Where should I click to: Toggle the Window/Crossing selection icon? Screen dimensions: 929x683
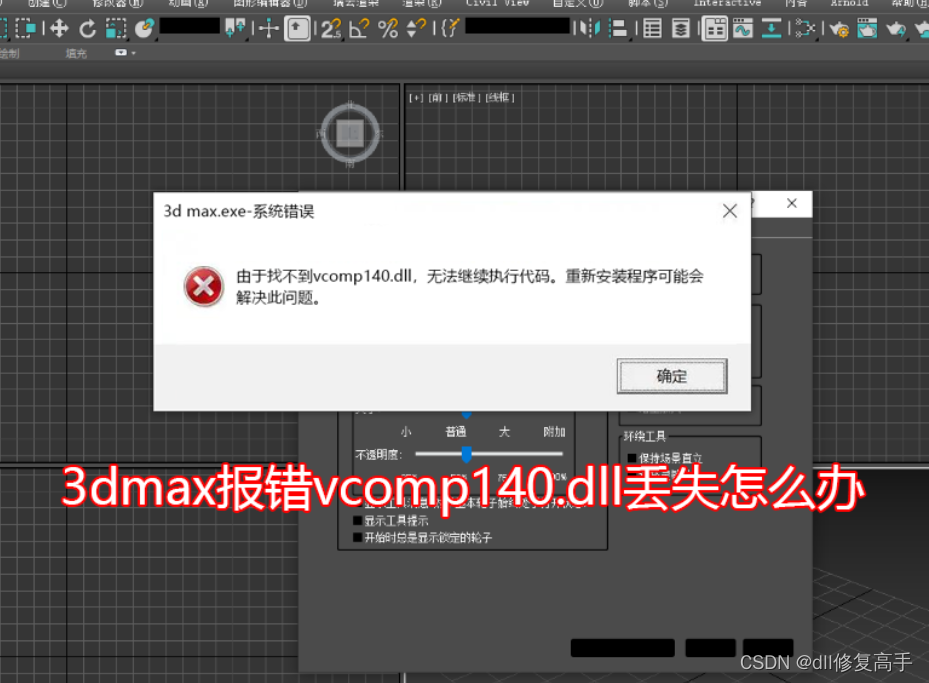point(25,28)
